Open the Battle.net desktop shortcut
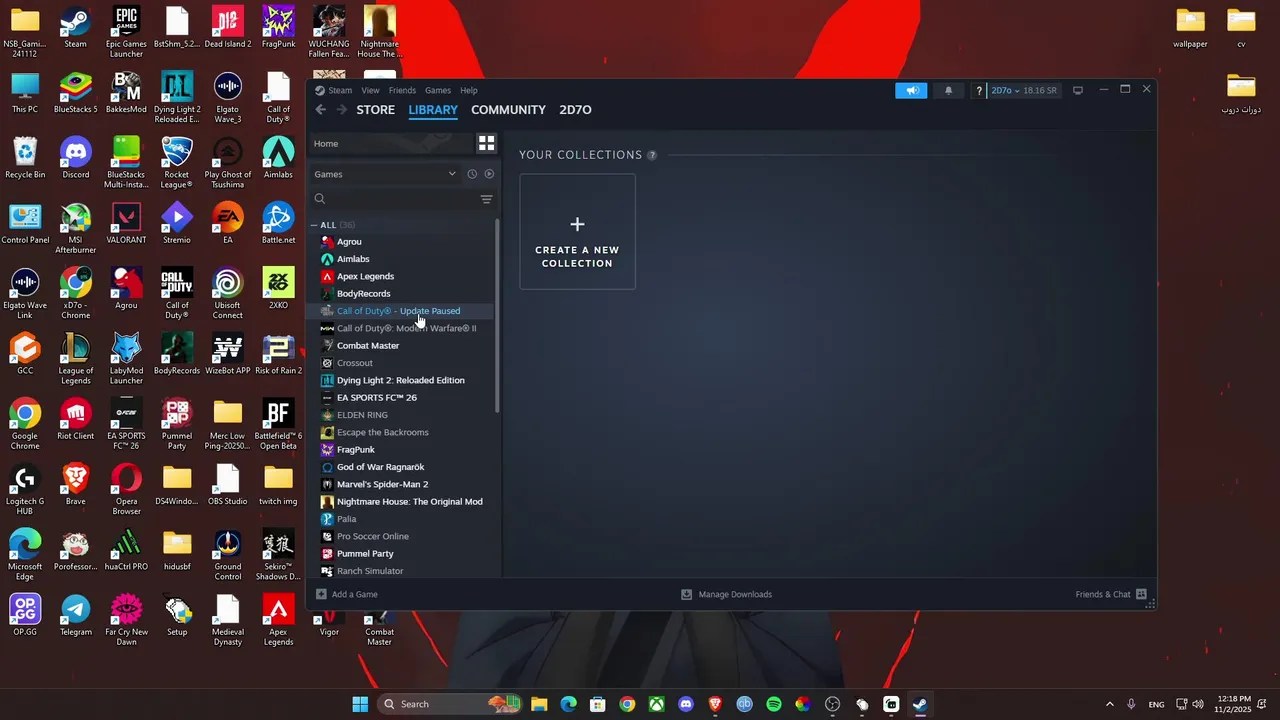Image resolution: width=1280 pixels, height=720 pixels. 278,223
